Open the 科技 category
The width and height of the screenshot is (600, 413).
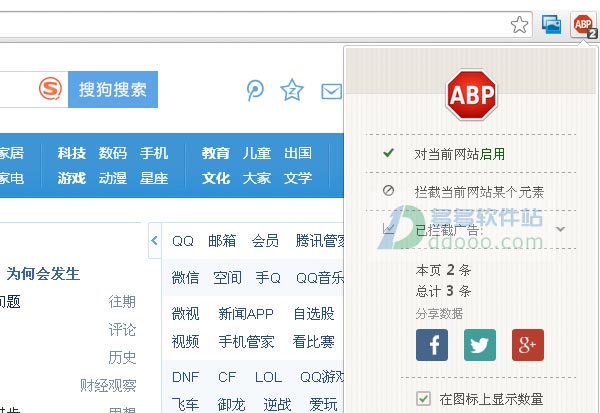tap(72, 153)
